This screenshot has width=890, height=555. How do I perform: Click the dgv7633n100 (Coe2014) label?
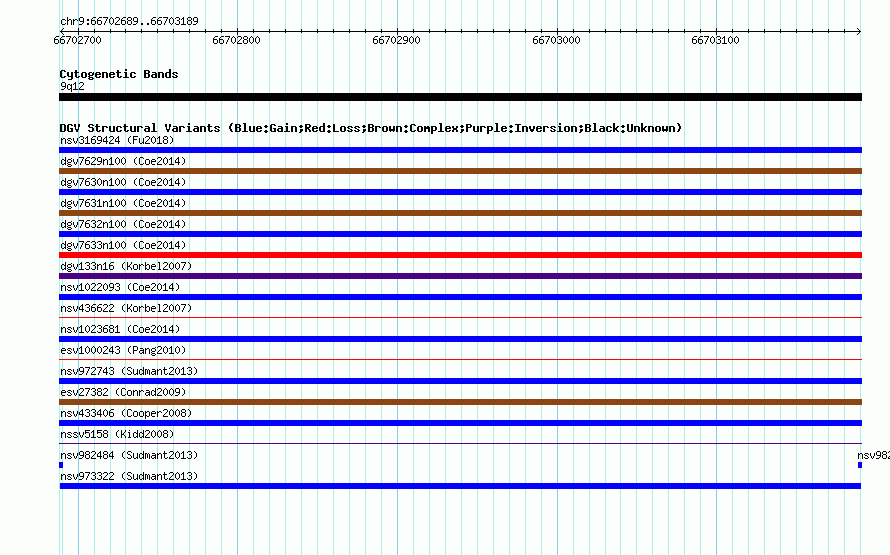tap(123, 245)
